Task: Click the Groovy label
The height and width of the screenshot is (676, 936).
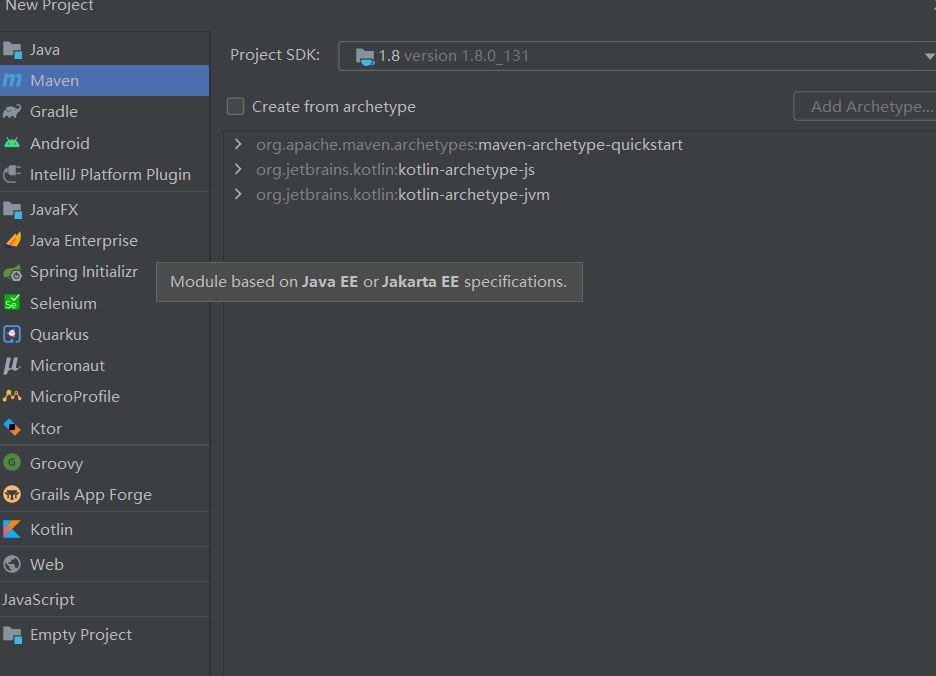Action: coord(56,464)
